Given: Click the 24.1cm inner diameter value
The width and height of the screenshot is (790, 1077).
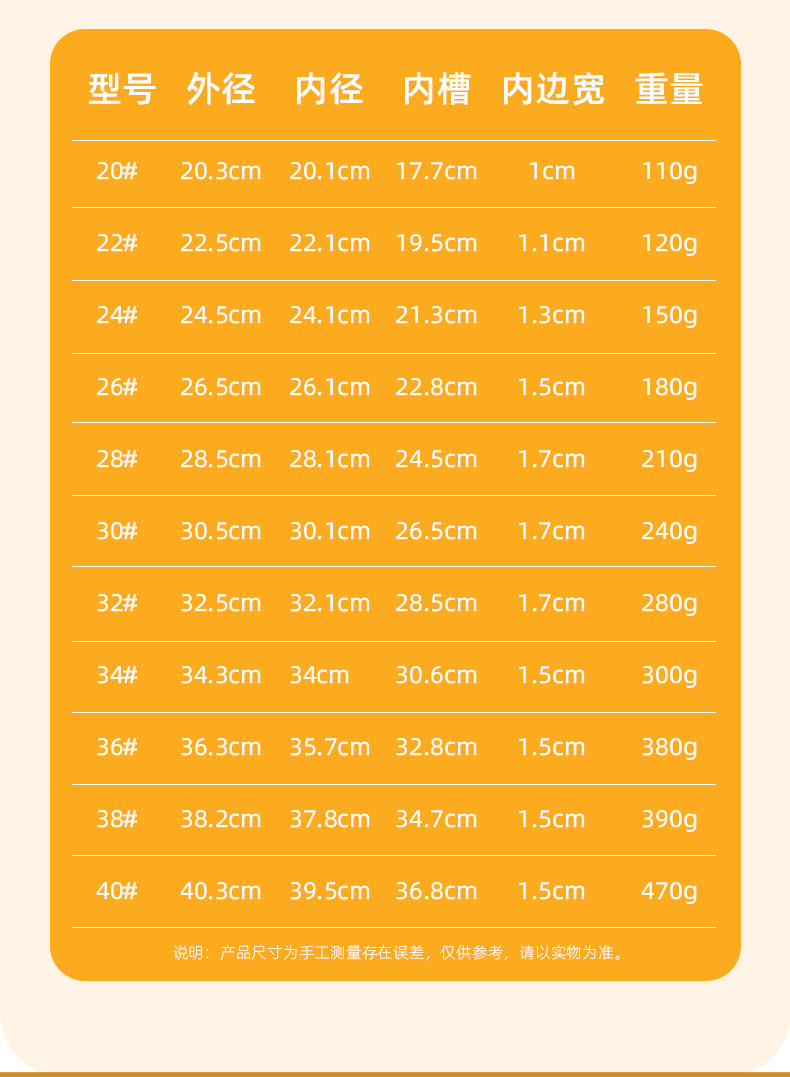Looking at the screenshot, I should click(x=329, y=315).
